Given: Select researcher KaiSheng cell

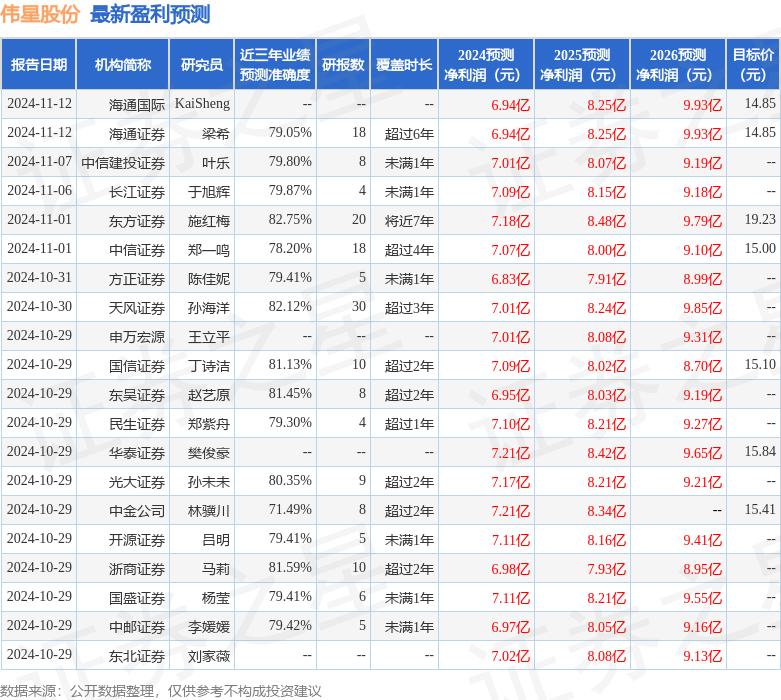Looking at the screenshot, I should click(x=202, y=104).
